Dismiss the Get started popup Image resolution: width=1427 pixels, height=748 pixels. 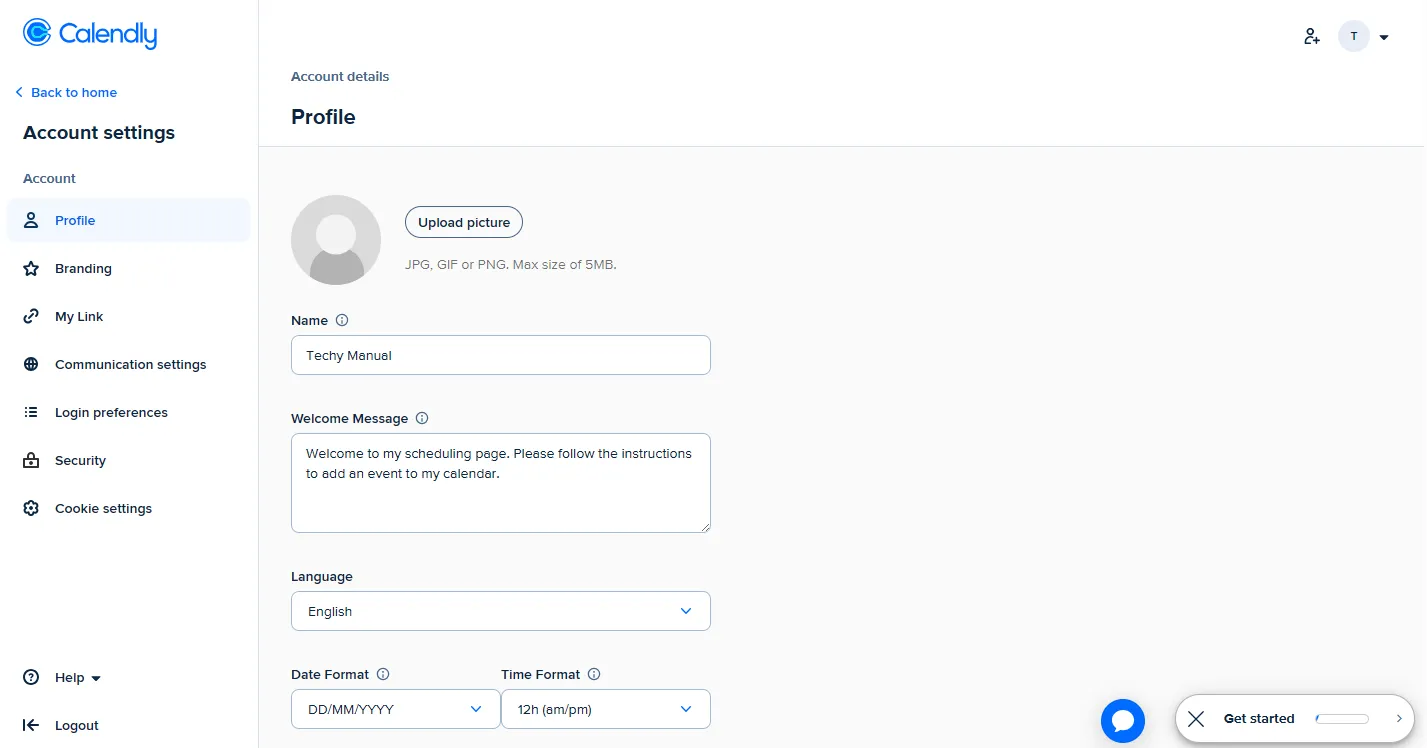[x=1196, y=718]
